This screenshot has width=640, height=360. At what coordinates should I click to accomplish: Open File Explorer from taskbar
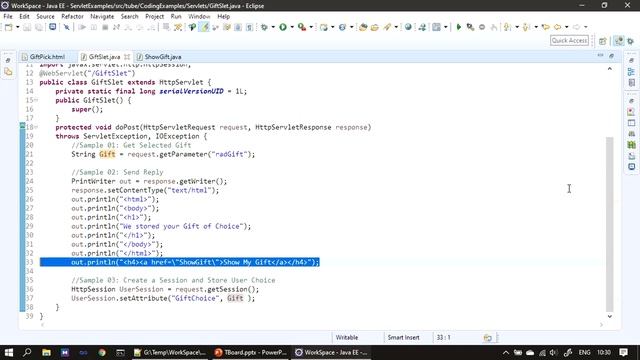pyautogui.click(x=46, y=352)
